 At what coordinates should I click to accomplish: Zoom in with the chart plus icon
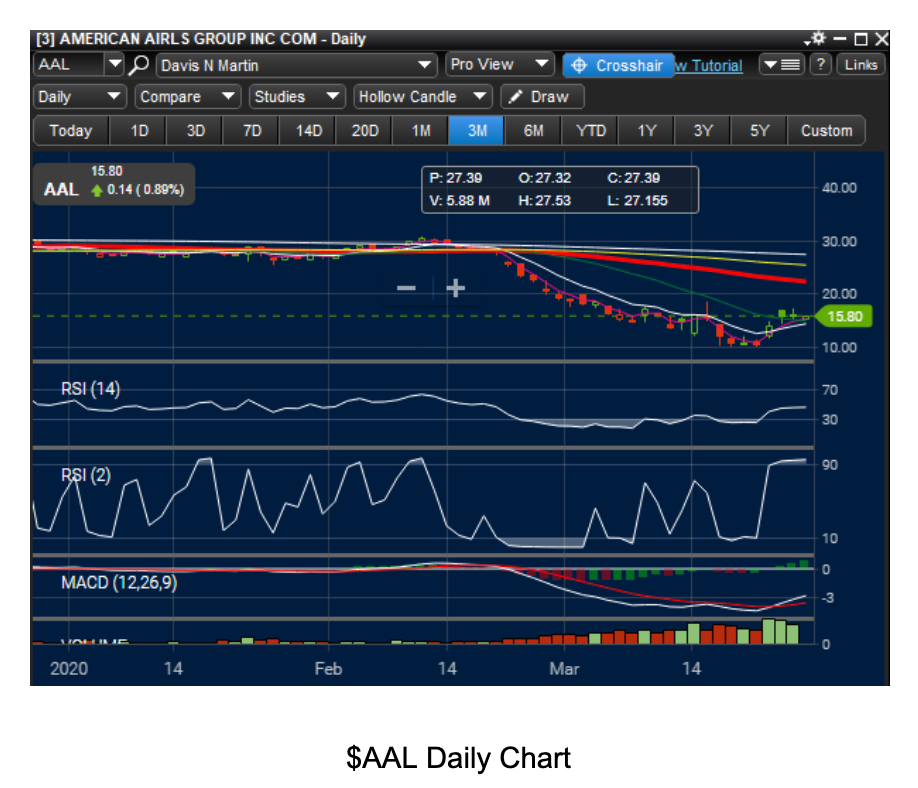pyautogui.click(x=455, y=288)
